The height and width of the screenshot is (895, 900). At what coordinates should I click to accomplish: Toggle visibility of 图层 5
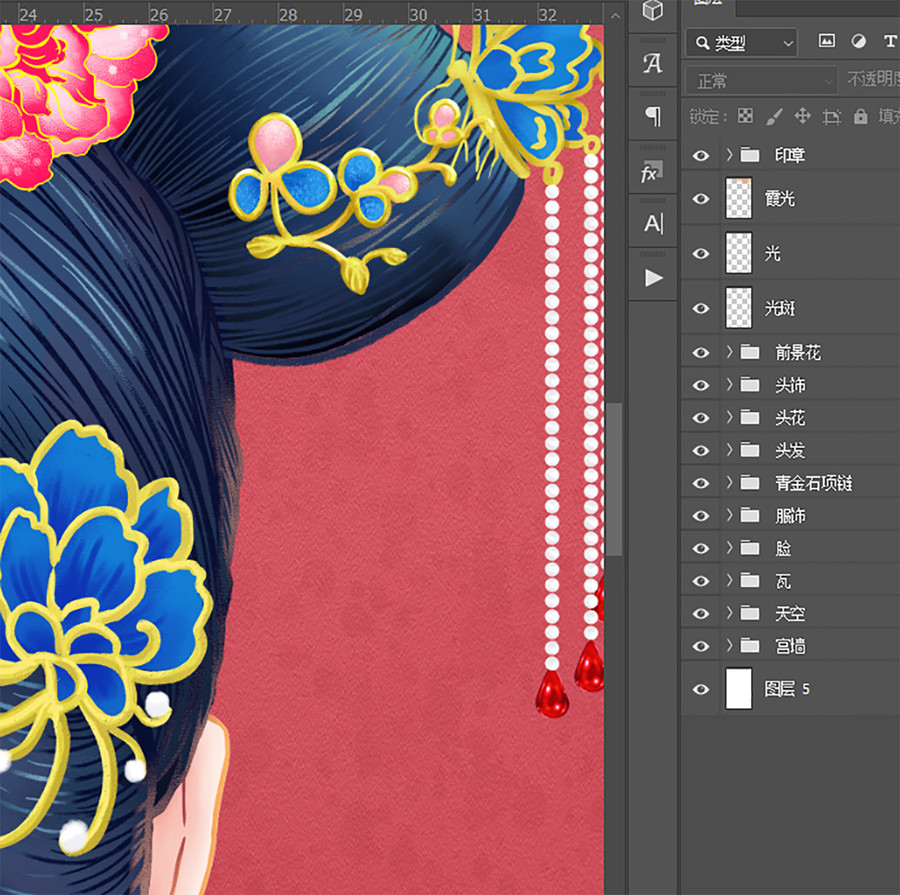pyautogui.click(x=701, y=689)
